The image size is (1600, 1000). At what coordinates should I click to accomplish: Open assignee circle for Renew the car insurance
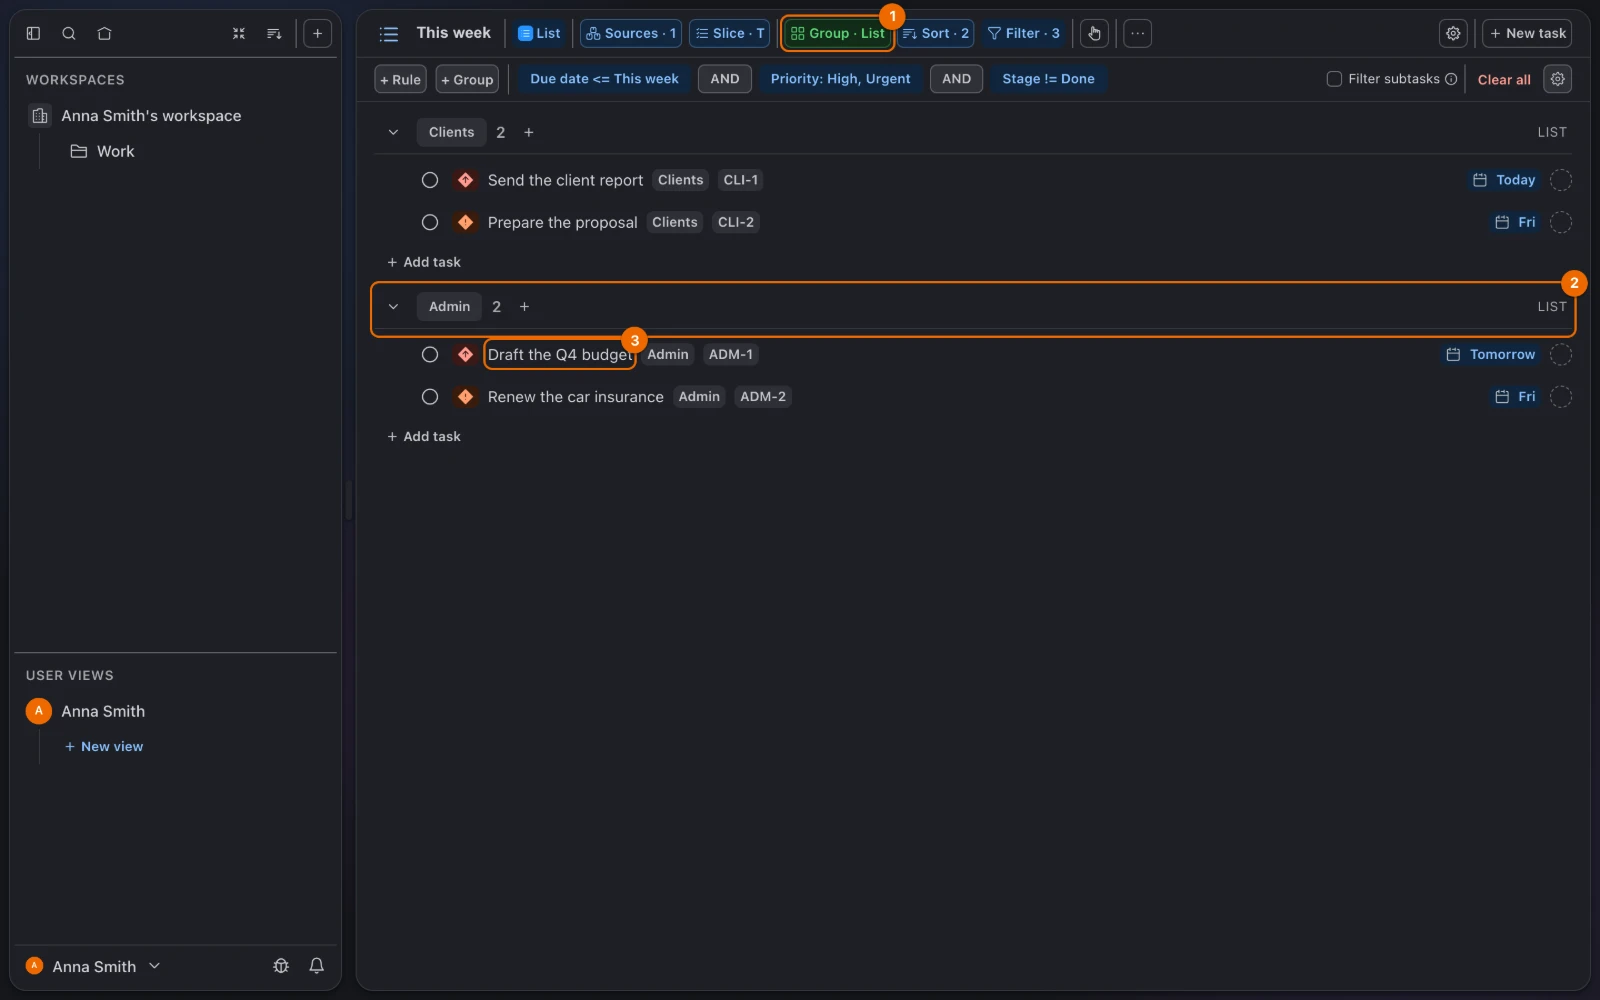tap(1561, 397)
